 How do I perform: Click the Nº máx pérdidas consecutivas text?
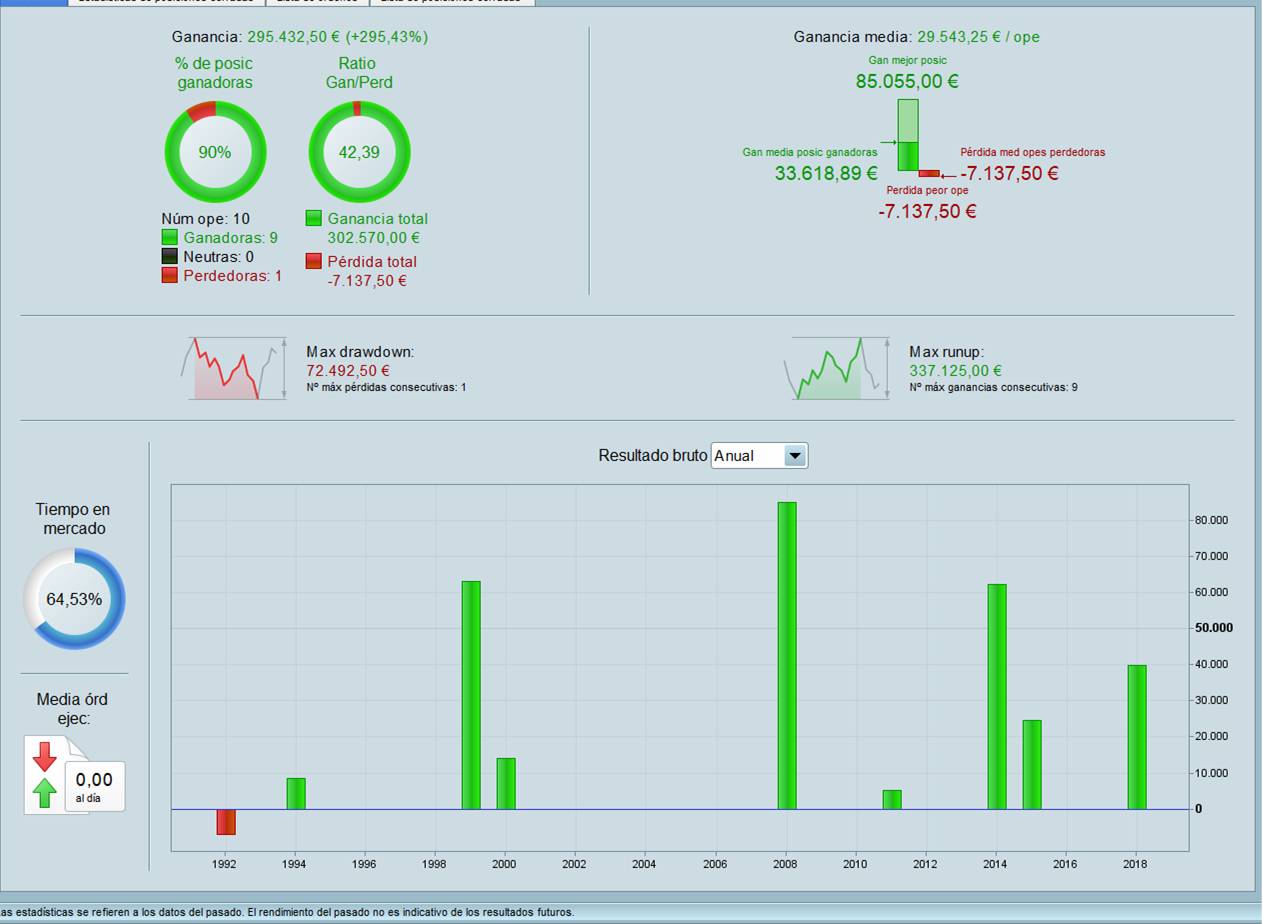386,387
